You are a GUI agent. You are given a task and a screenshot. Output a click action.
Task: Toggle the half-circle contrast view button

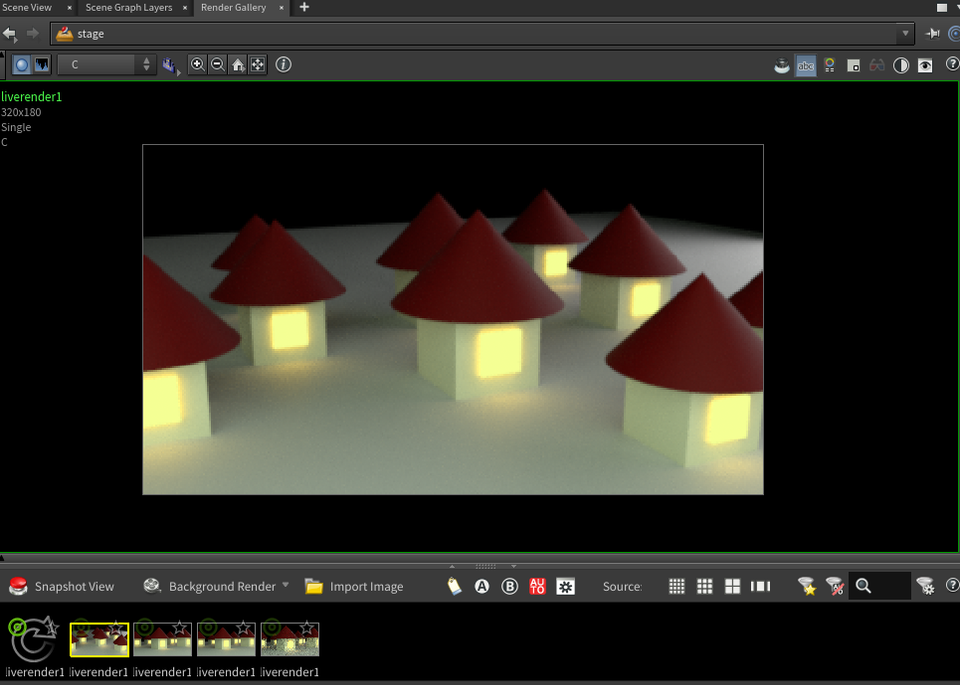tap(901, 66)
